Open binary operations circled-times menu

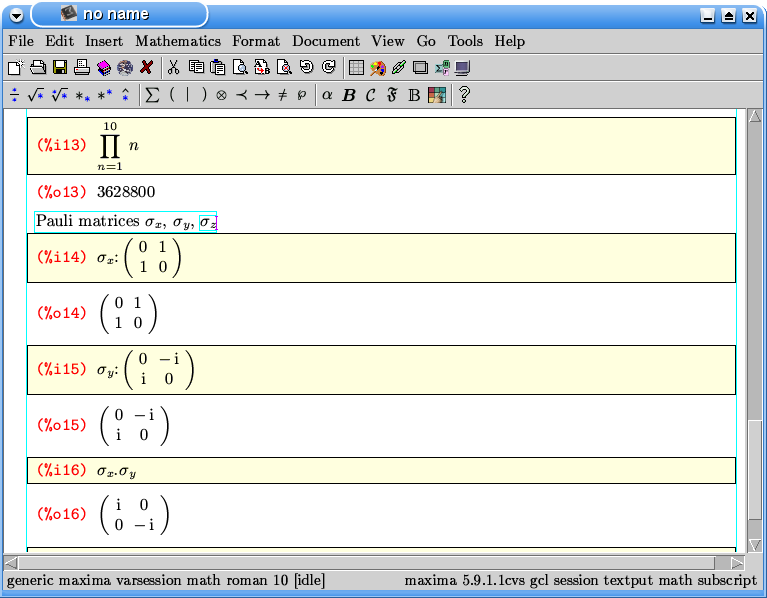point(222,95)
